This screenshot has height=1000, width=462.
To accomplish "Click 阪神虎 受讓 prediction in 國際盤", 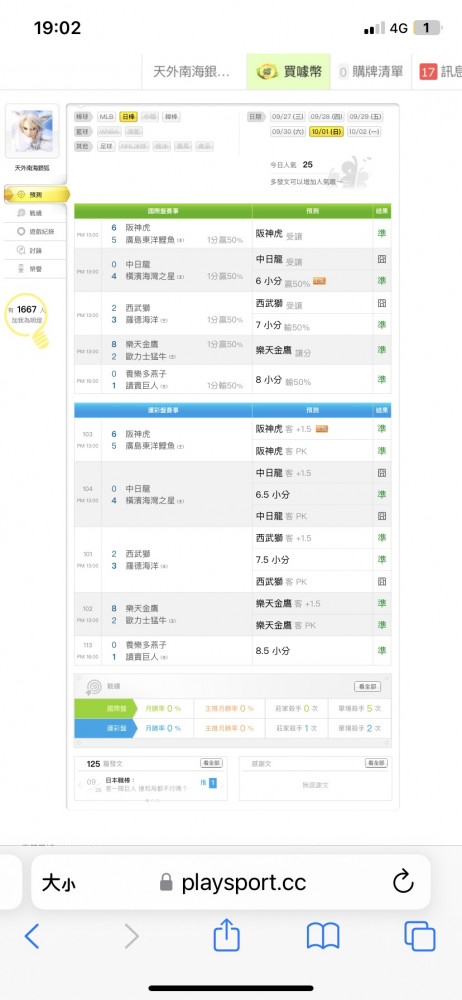I will tap(279, 234).
